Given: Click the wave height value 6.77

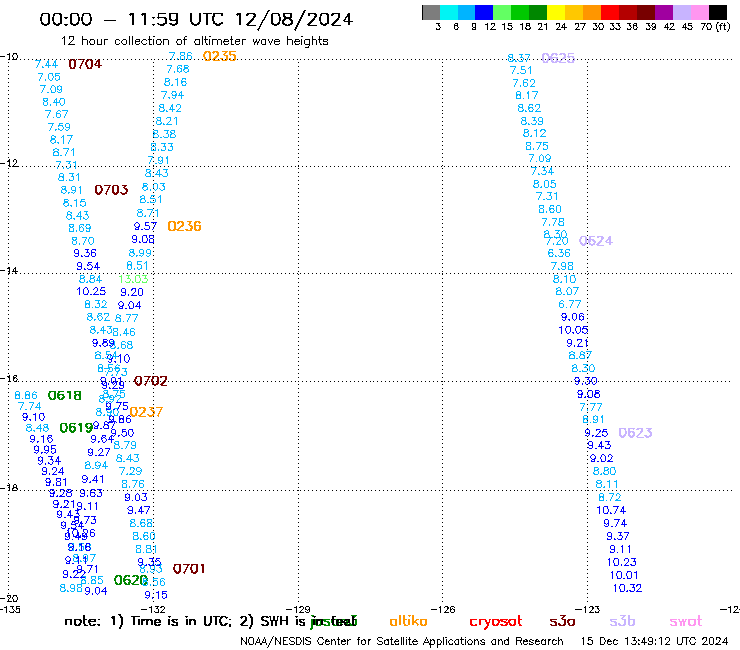Looking at the screenshot, I should 570,304.
